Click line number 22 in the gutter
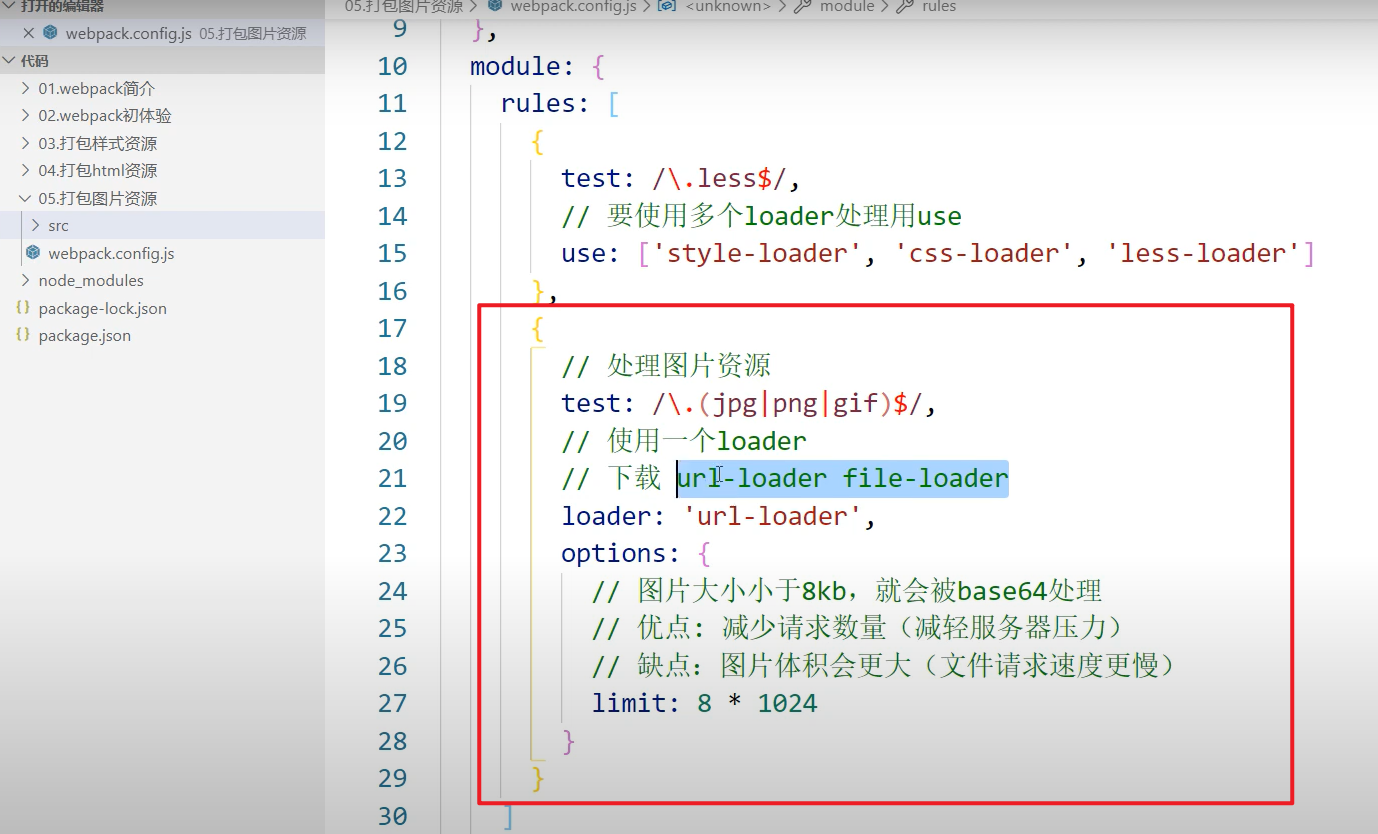 (x=392, y=516)
